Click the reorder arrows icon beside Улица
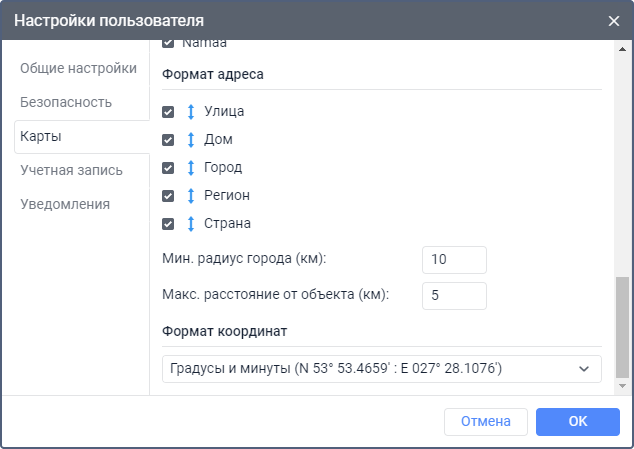The height and width of the screenshot is (449, 634). pos(190,112)
